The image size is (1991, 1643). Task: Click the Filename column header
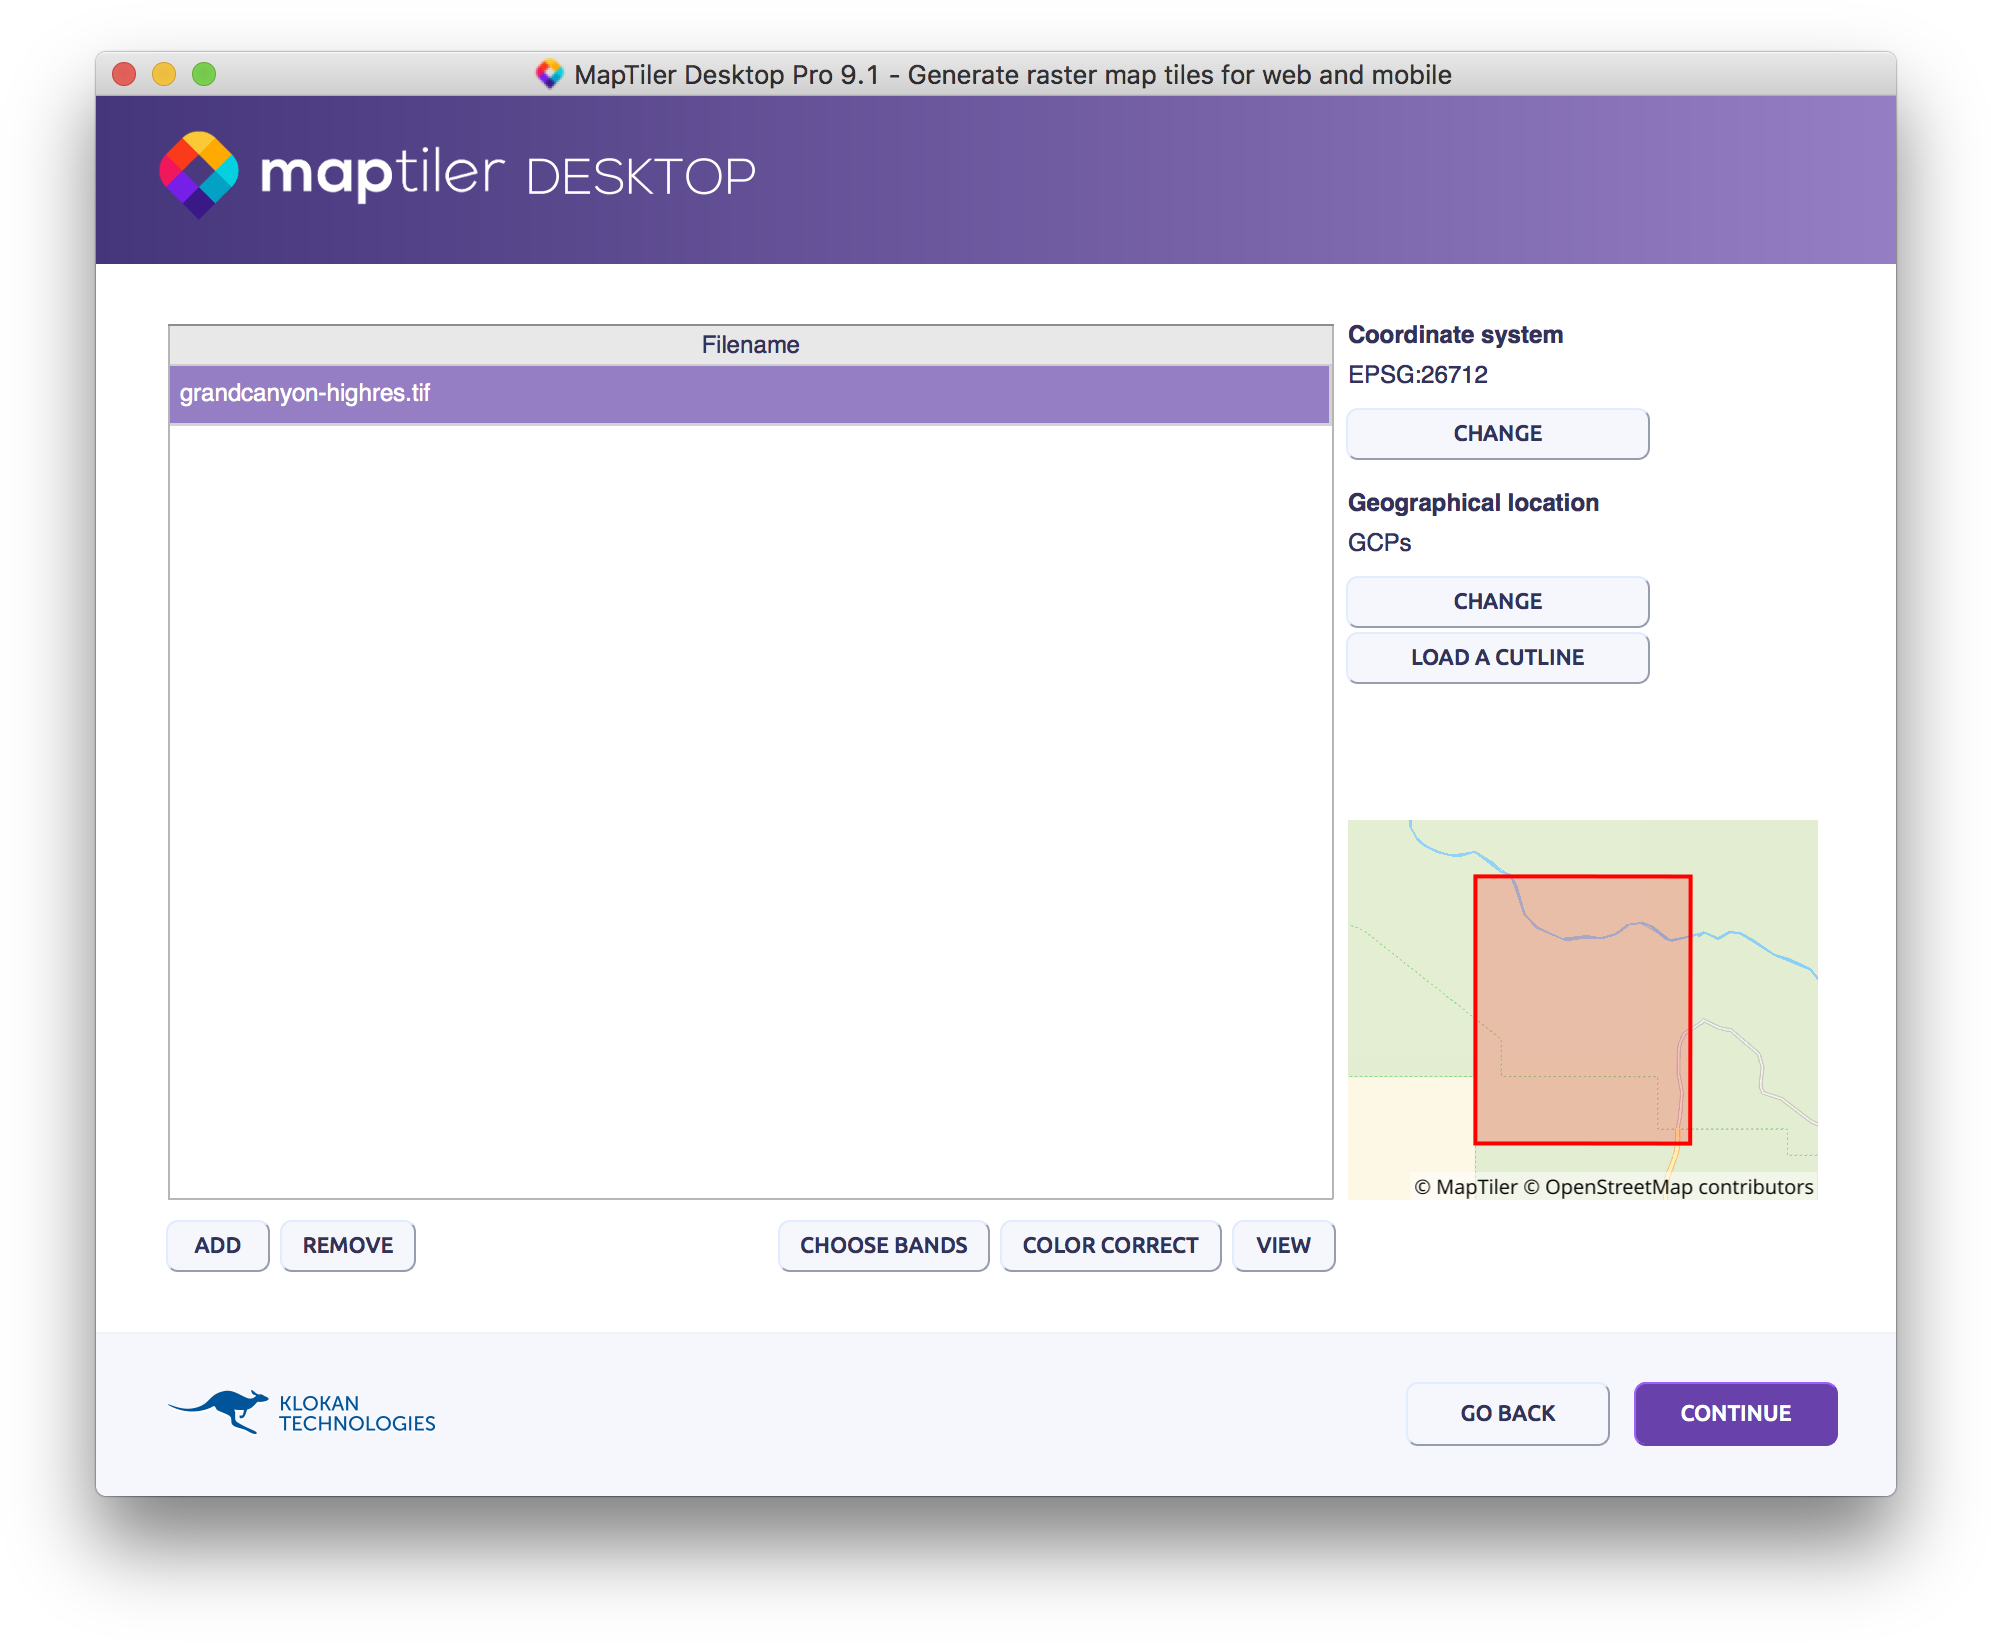pyautogui.click(x=750, y=345)
